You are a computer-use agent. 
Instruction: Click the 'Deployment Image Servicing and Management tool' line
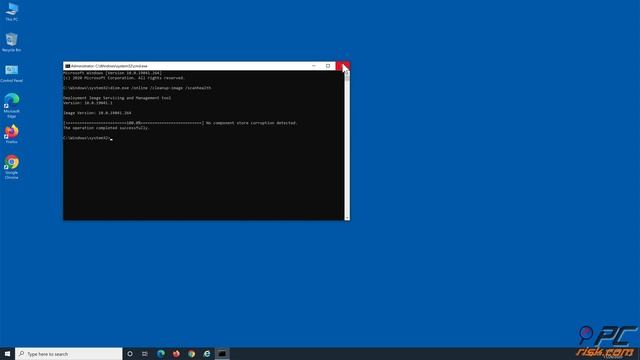click(117, 98)
